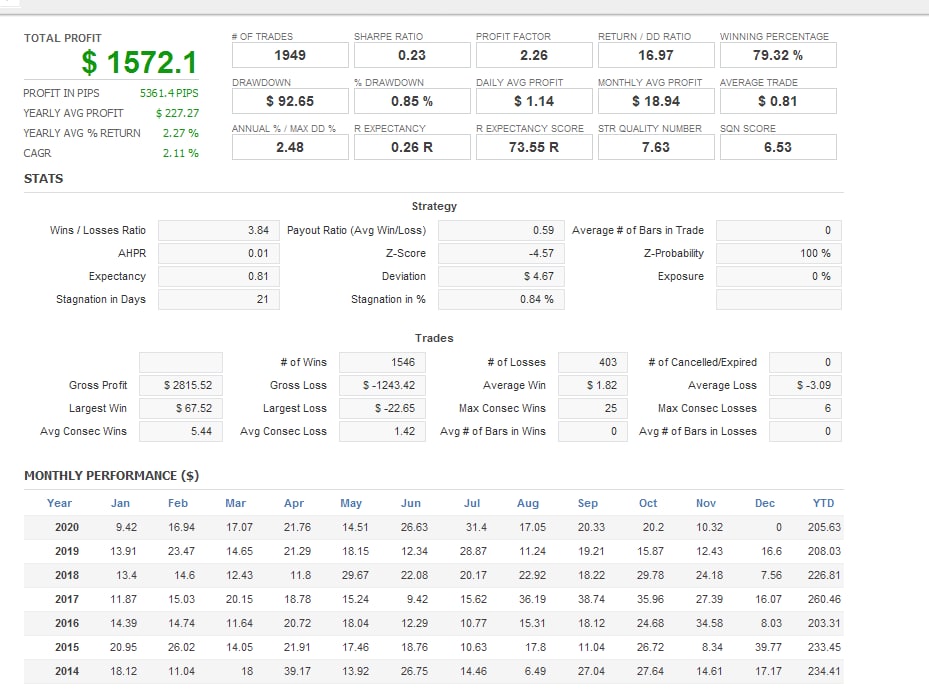Select the 2020 row year label
The width and height of the screenshot is (929, 698).
(x=67, y=528)
